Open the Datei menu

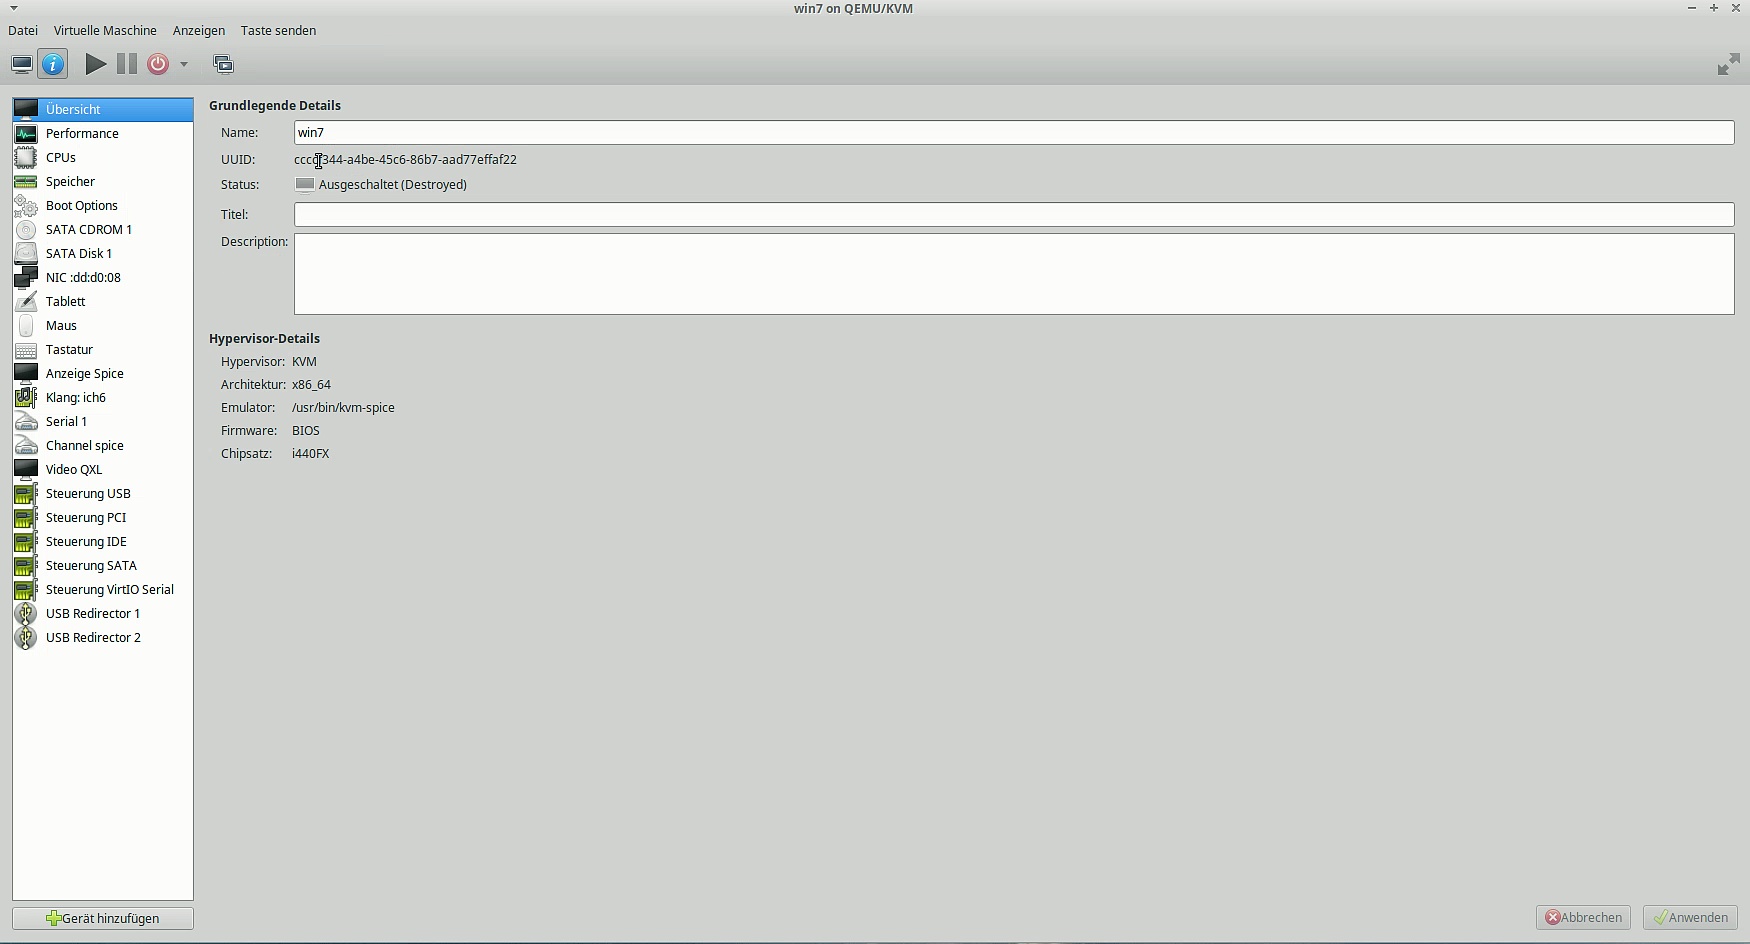point(23,31)
